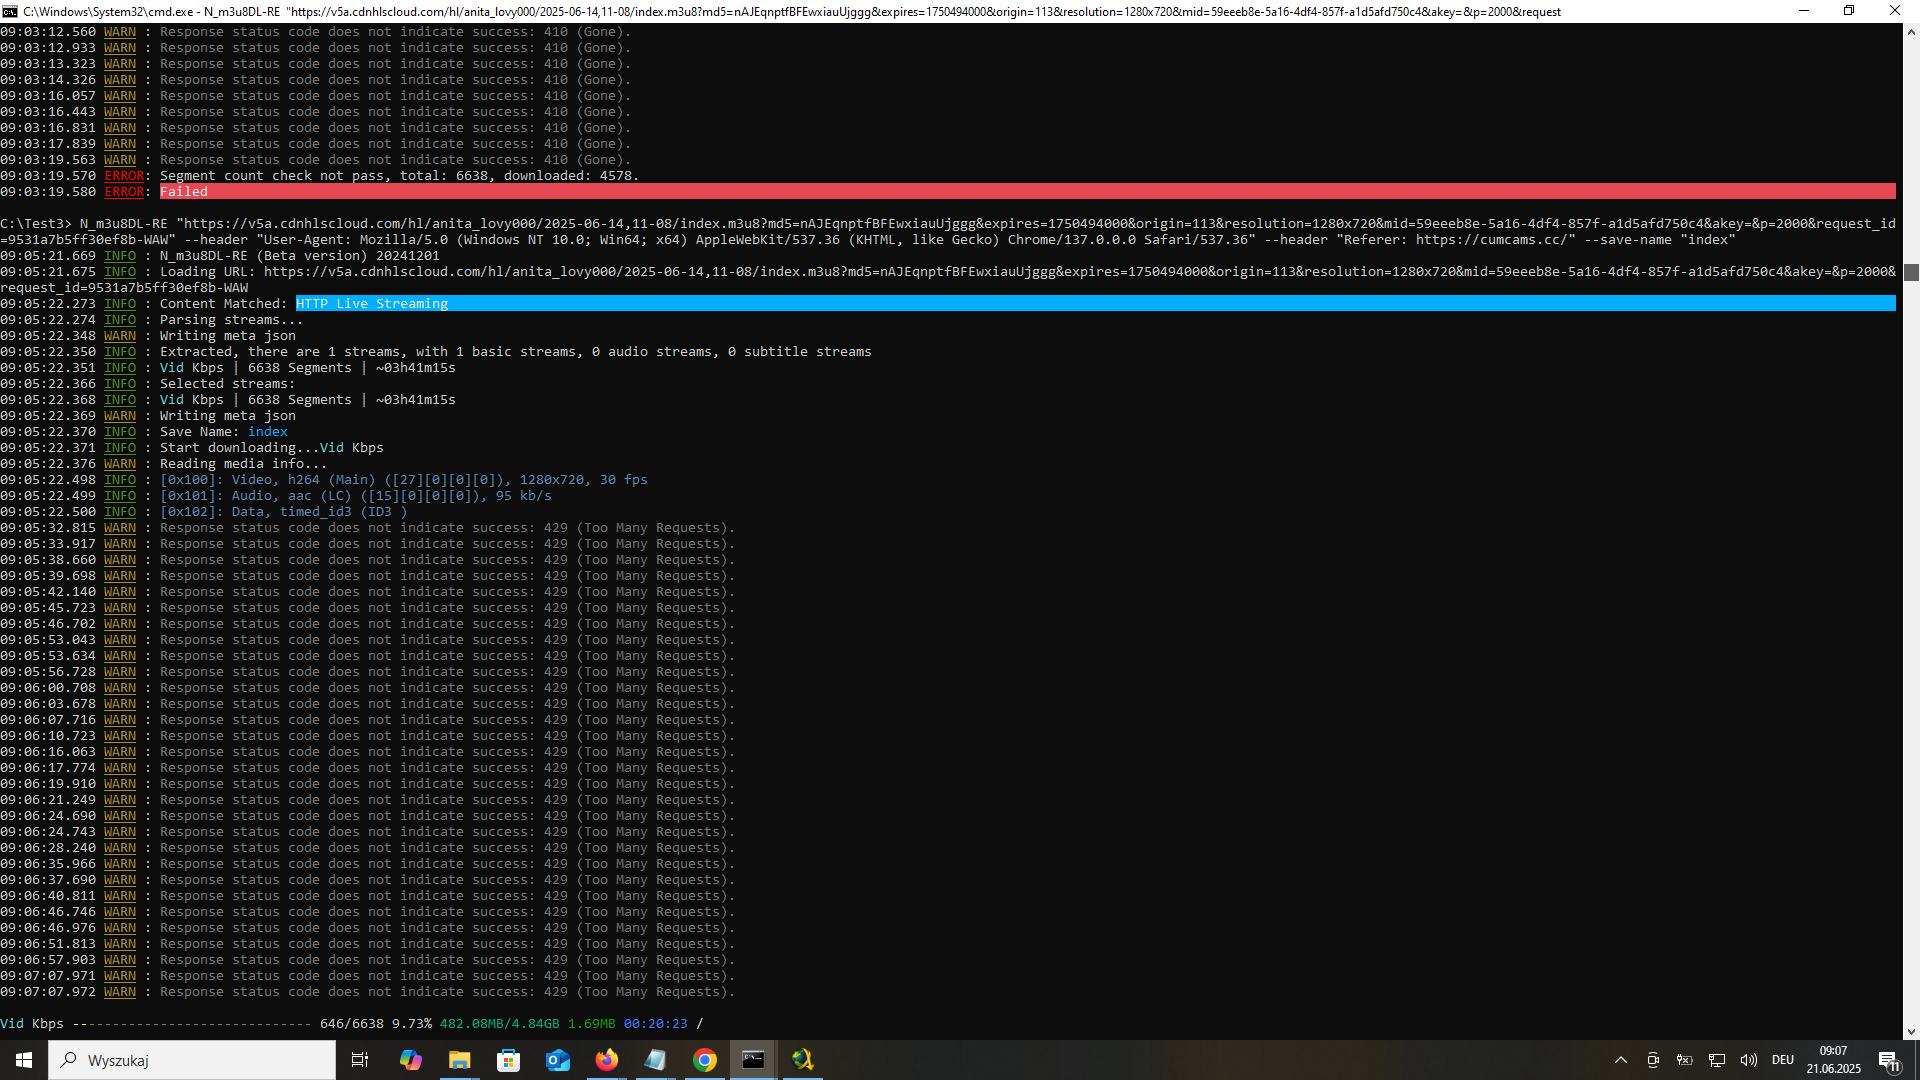Switch to the Firefox window
1920x1080 pixels.
pos(606,1060)
